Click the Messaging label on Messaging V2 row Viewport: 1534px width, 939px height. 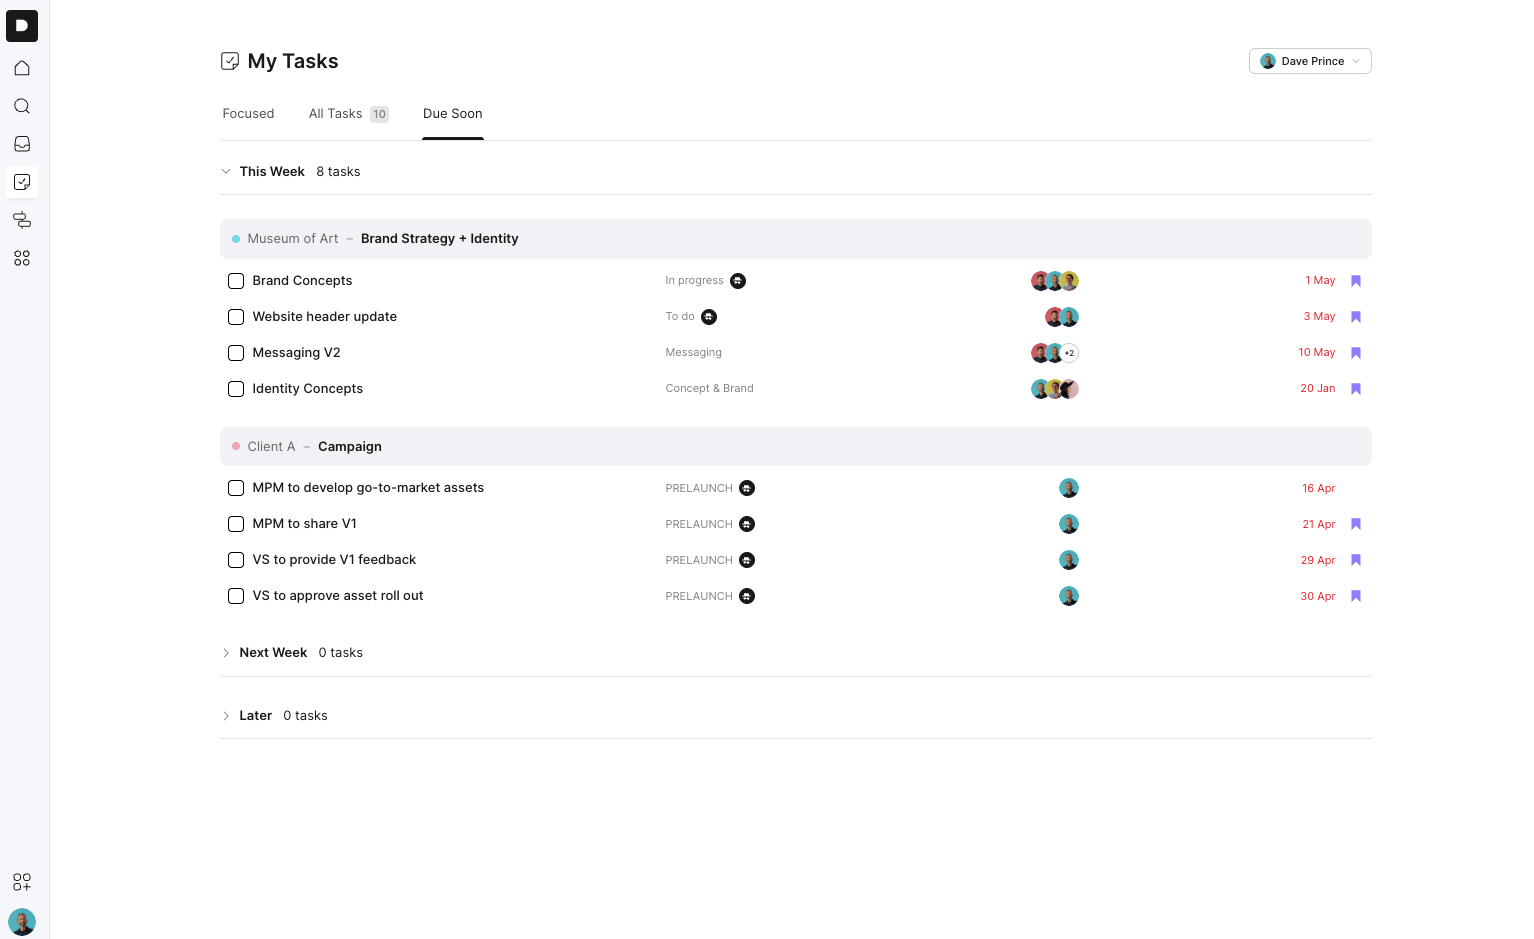(x=694, y=353)
